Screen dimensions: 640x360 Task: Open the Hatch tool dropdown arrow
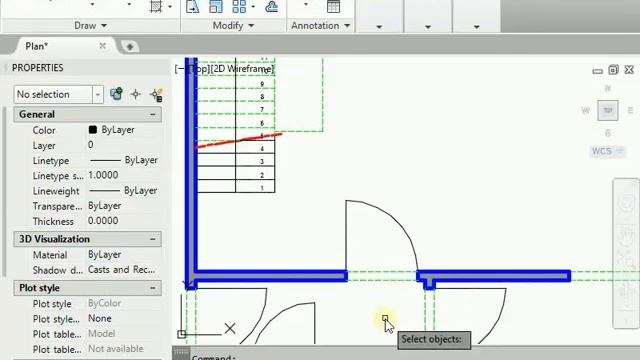170,7
